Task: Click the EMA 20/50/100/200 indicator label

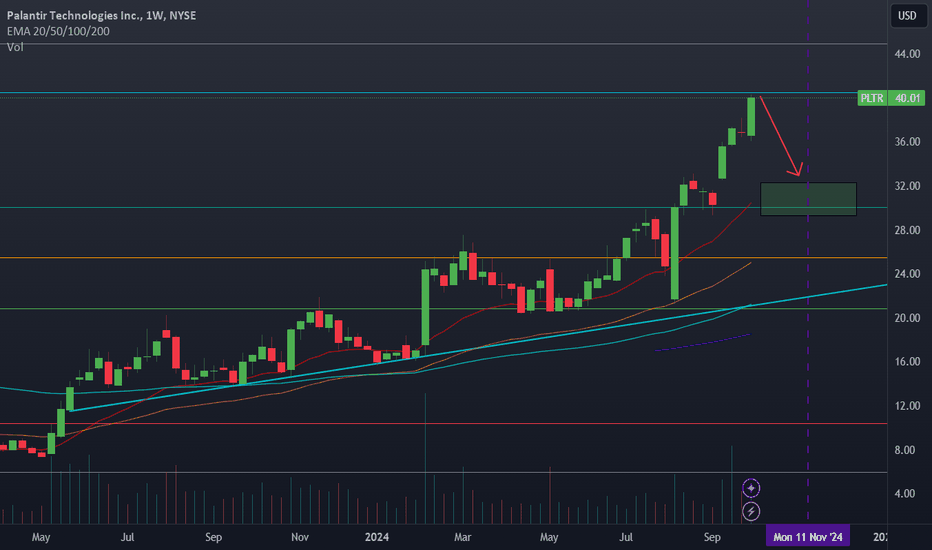Action: [58, 31]
